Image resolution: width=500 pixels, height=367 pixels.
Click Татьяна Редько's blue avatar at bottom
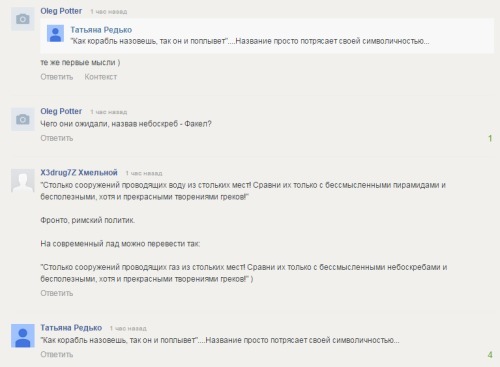pyautogui.click(x=23, y=336)
